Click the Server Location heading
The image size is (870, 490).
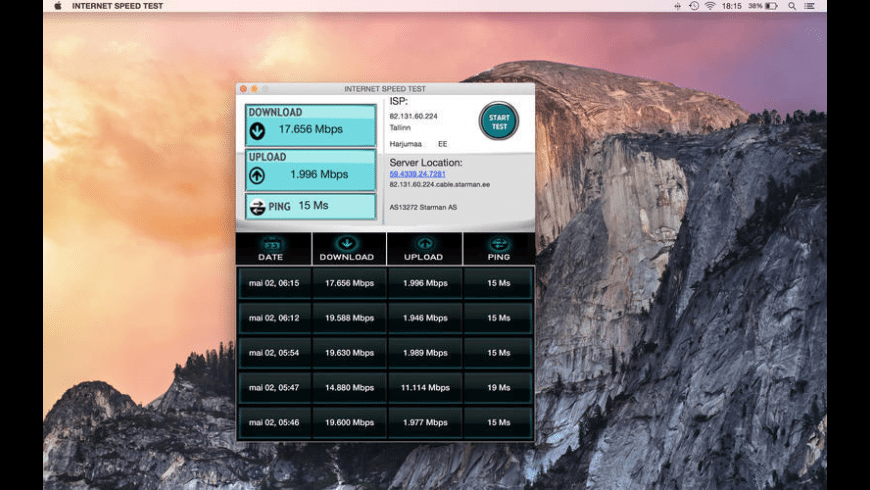pyautogui.click(x=426, y=163)
